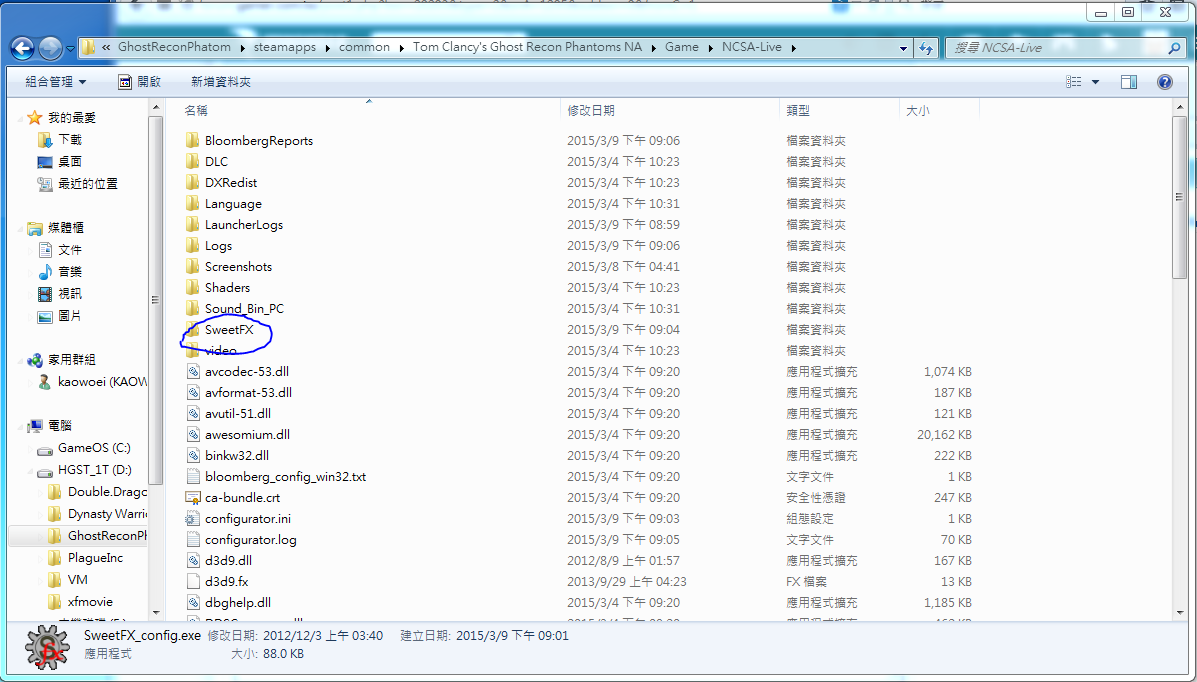The width and height of the screenshot is (1197, 682).
Task: Click Game in the address breadcrumb
Action: pyautogui.click(x=682, y=47)
